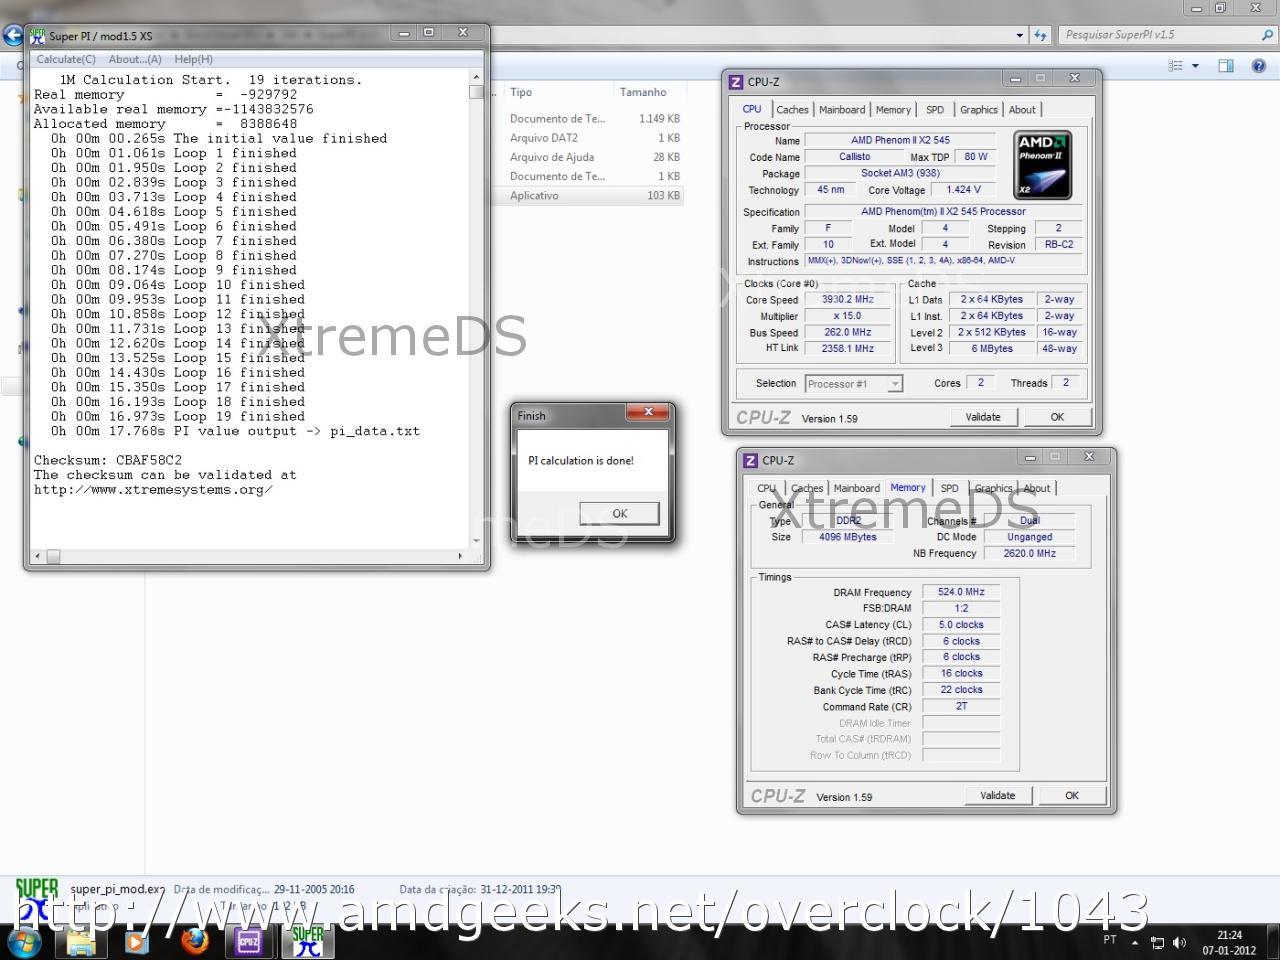Sort files by the Tamanho column header
This screenshot has height=960, width=1280.
click(643, 92)
